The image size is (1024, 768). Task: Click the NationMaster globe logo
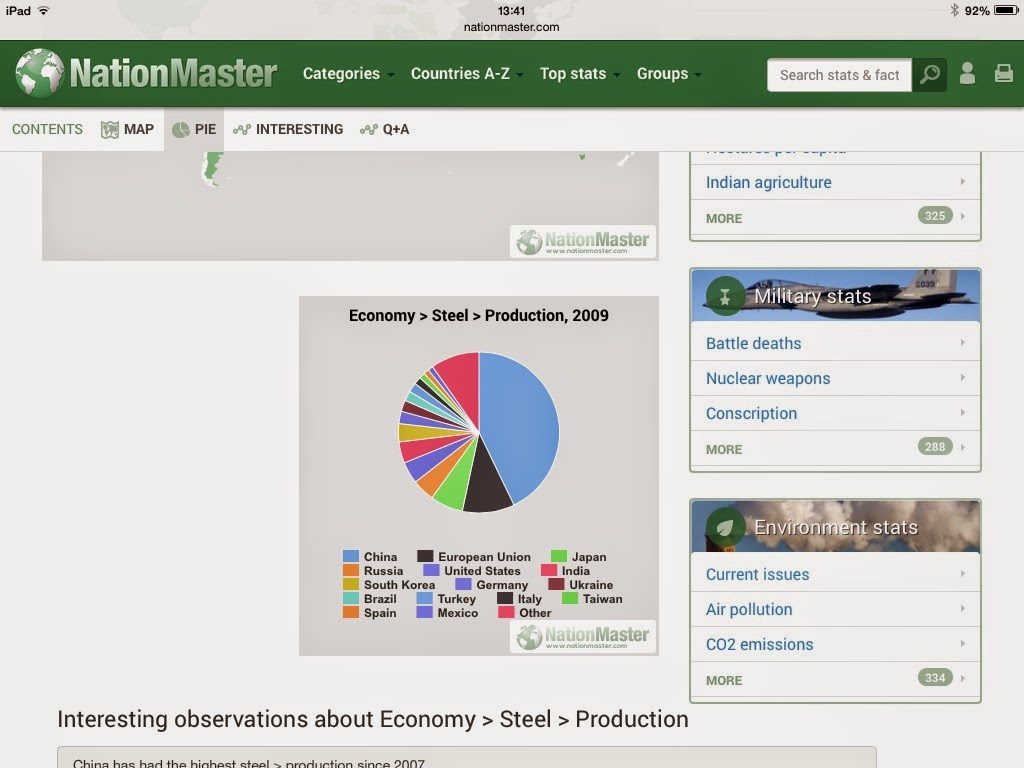tap(40, 73)
